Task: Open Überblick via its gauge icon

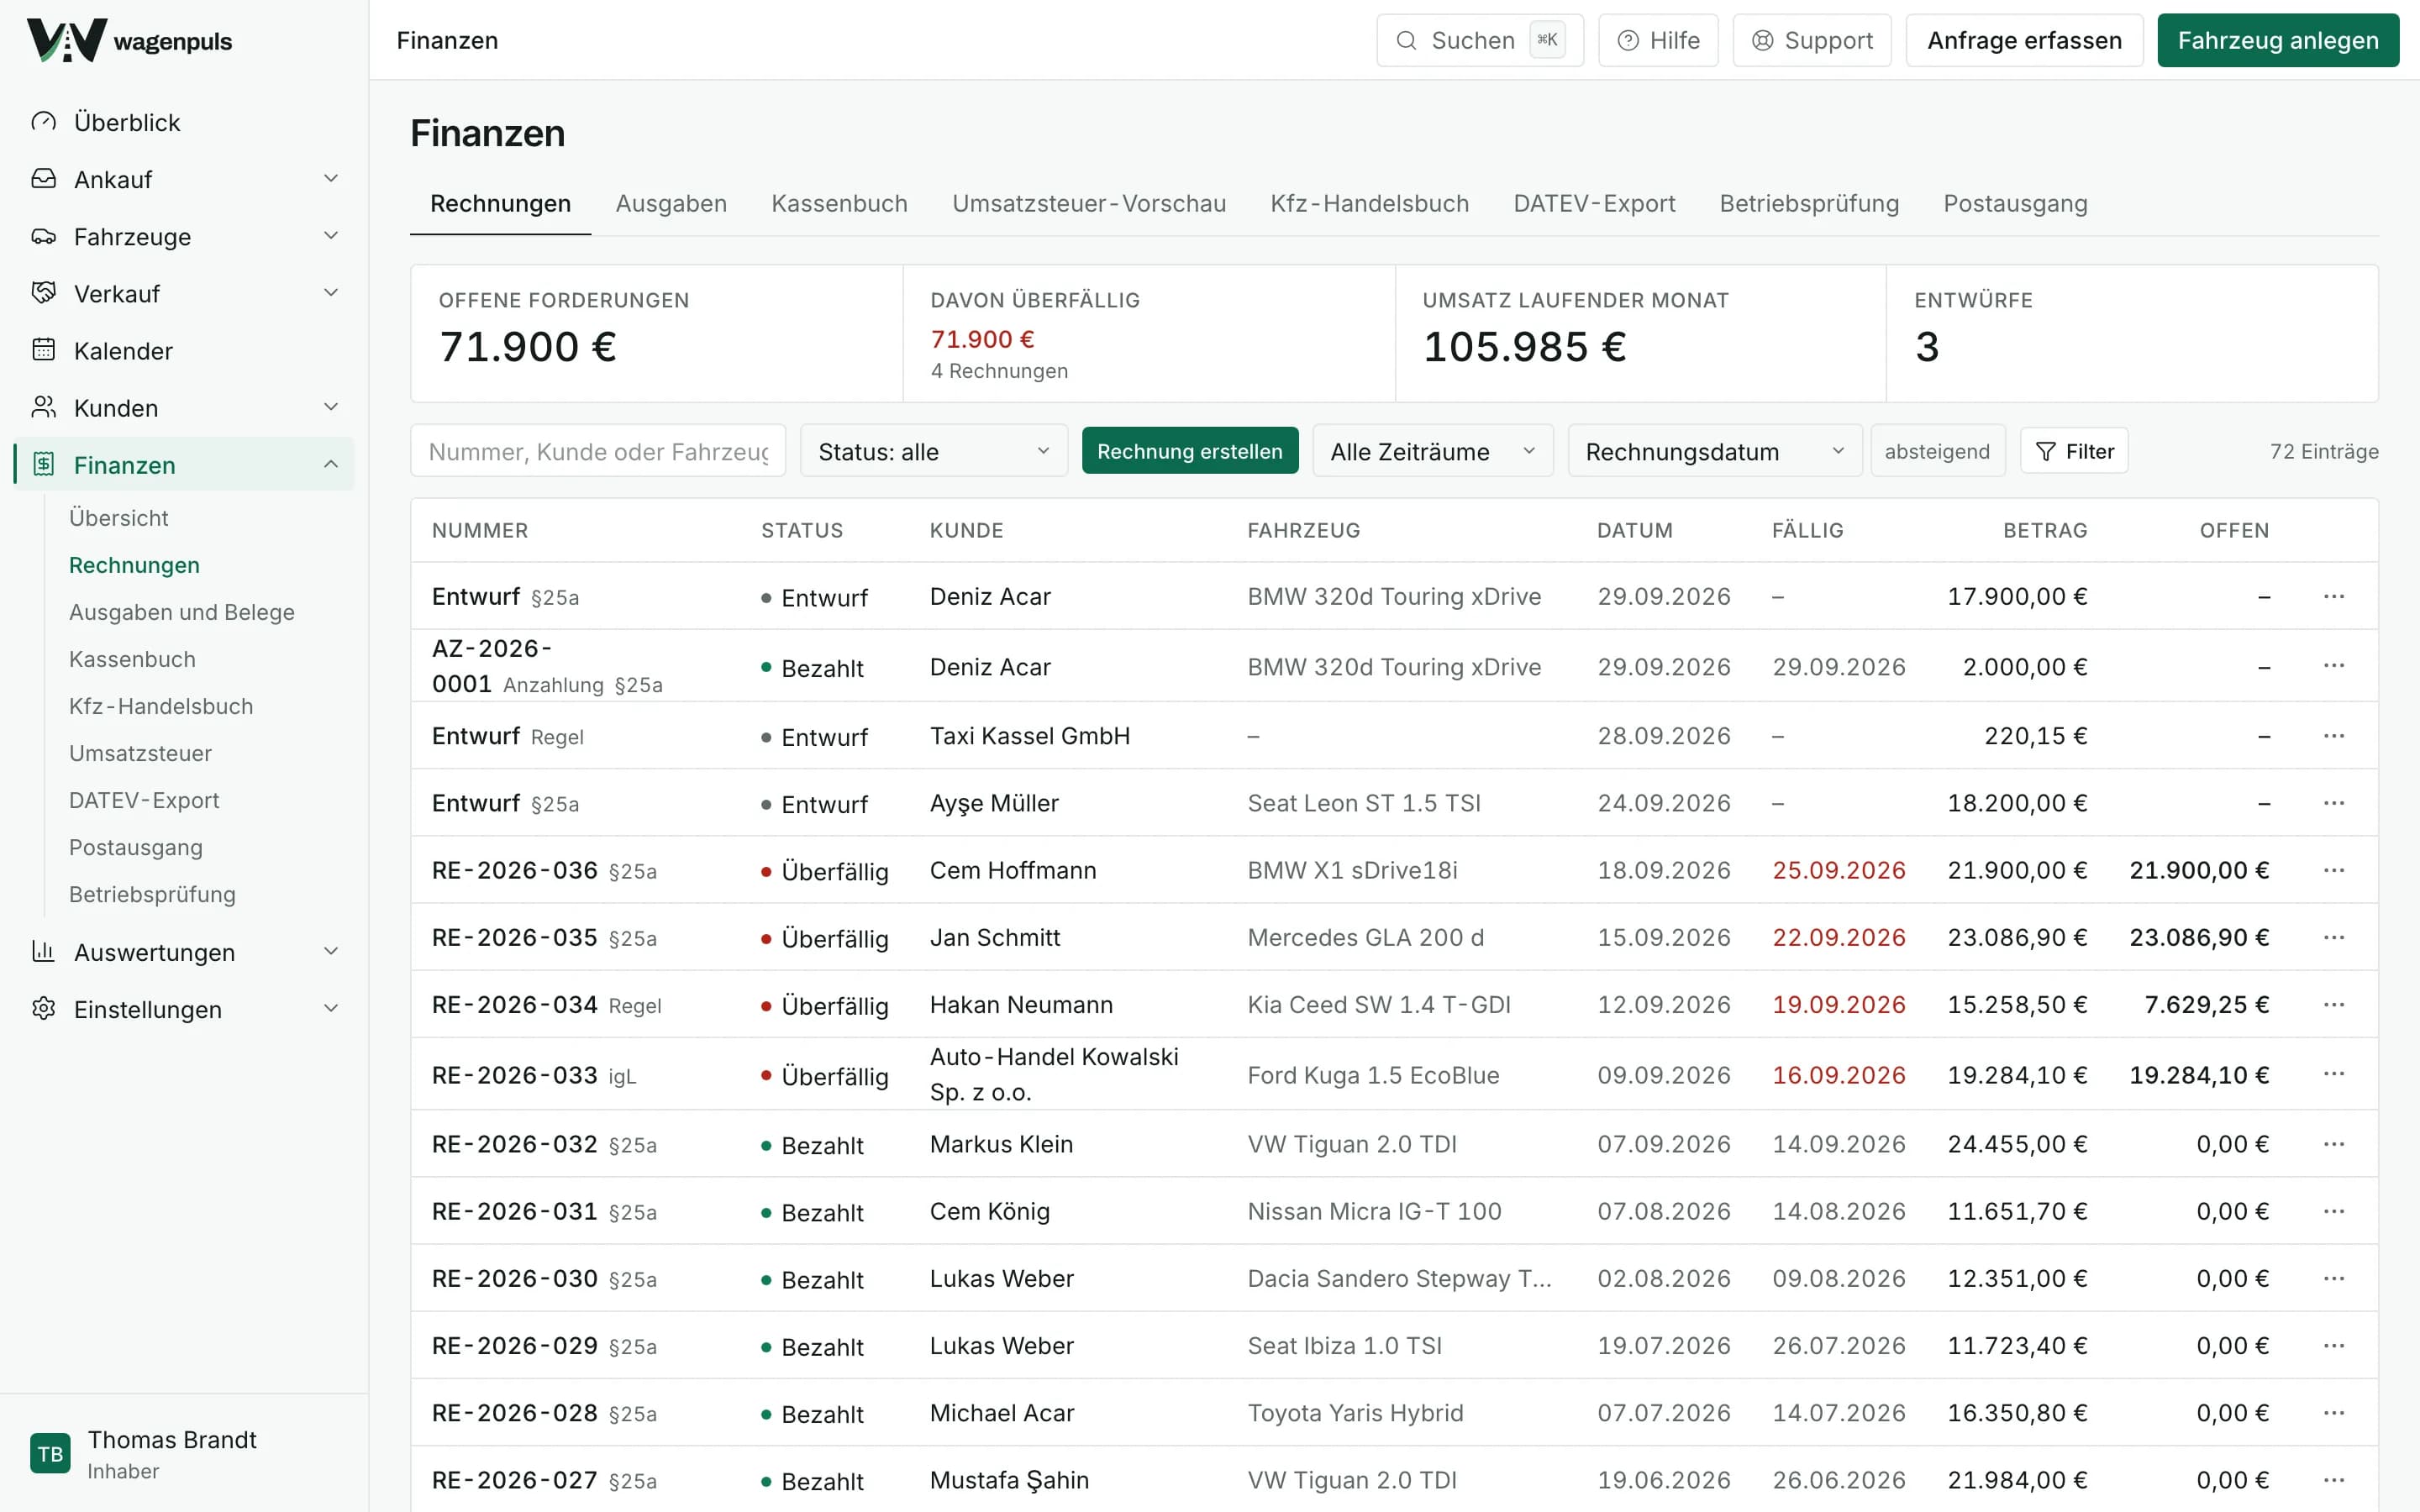Action: coord(44,122)
